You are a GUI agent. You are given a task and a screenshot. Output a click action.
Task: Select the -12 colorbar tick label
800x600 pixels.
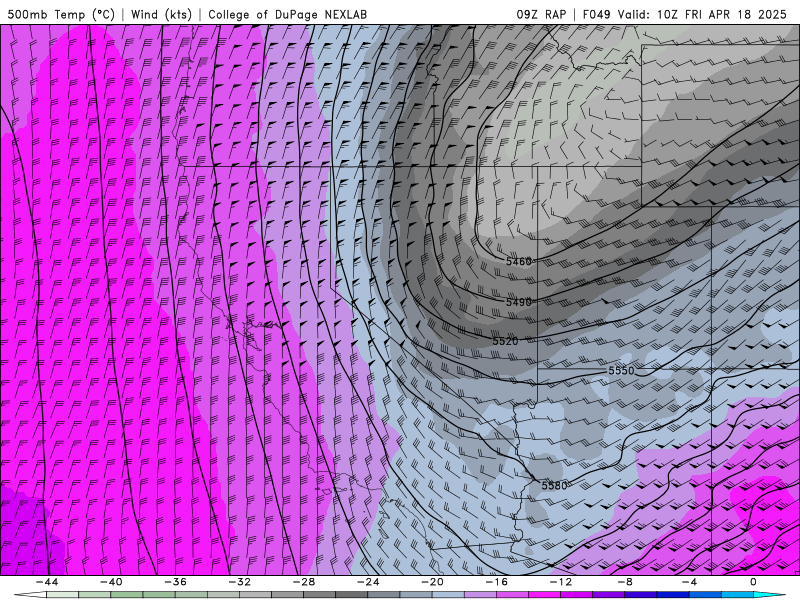coord(561,582)
